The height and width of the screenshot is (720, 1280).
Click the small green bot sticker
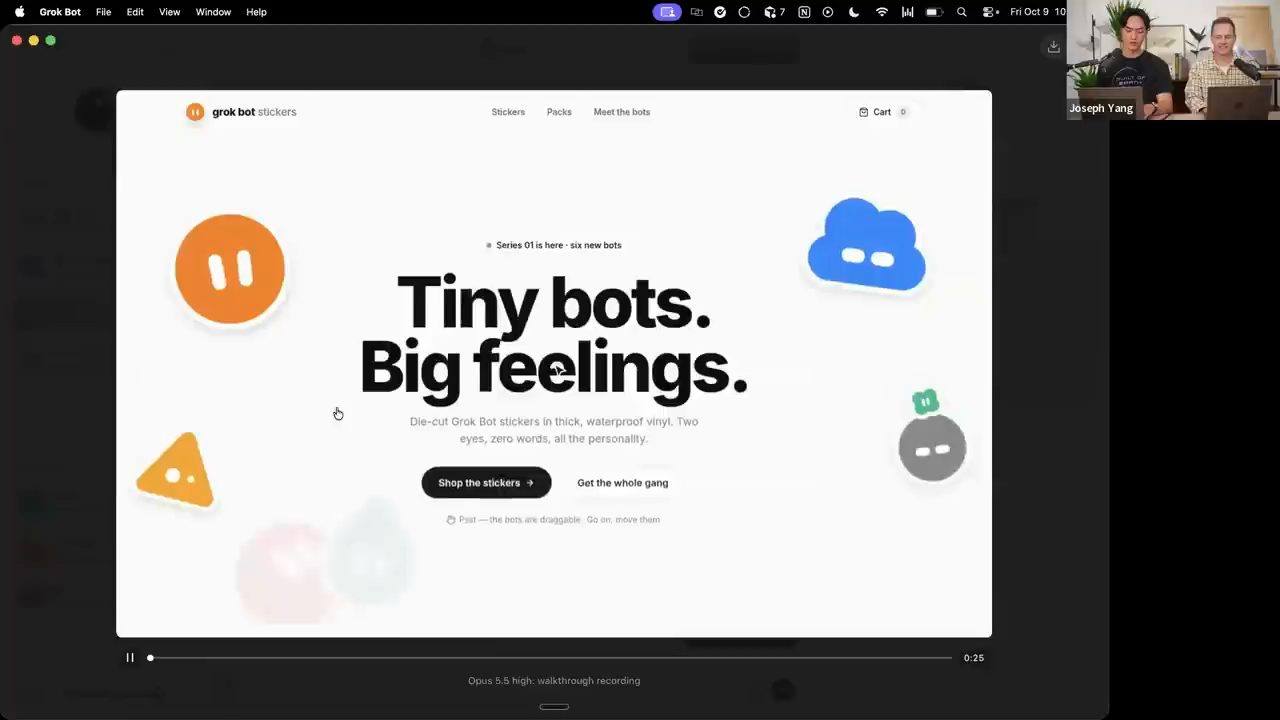926,402
